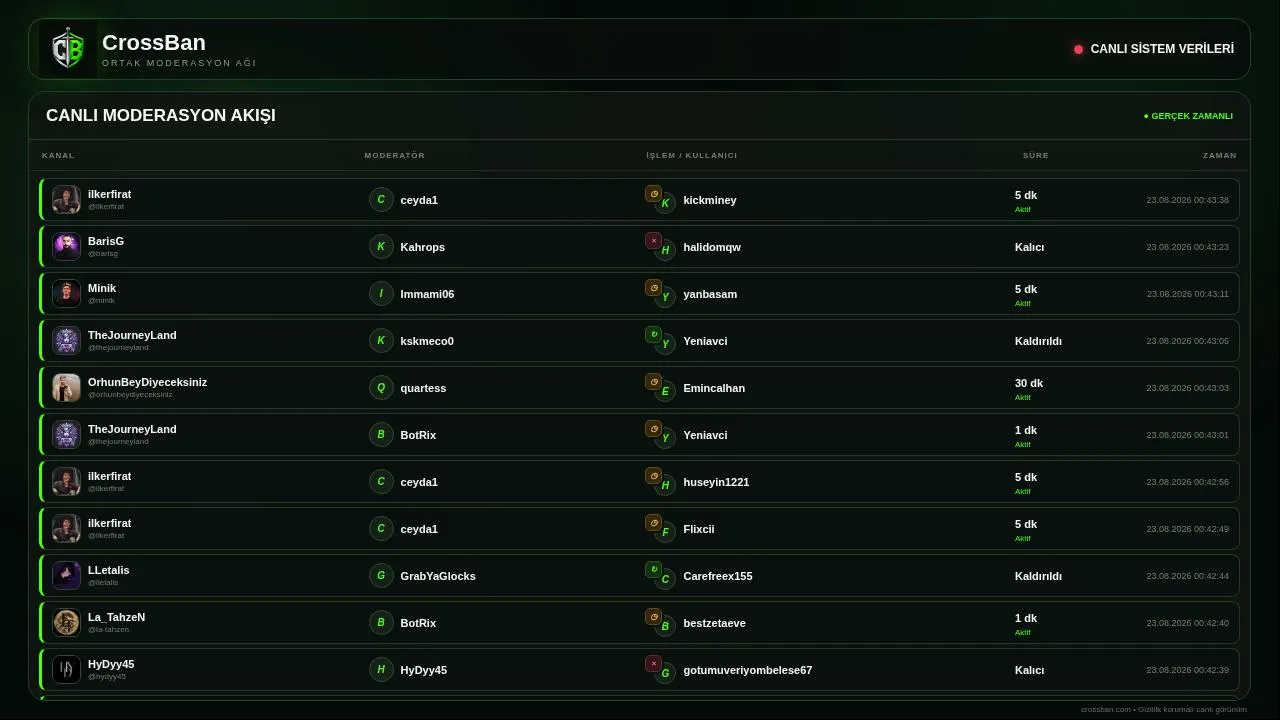Click the red ban icon beside halidomqw

coord(653,241)
